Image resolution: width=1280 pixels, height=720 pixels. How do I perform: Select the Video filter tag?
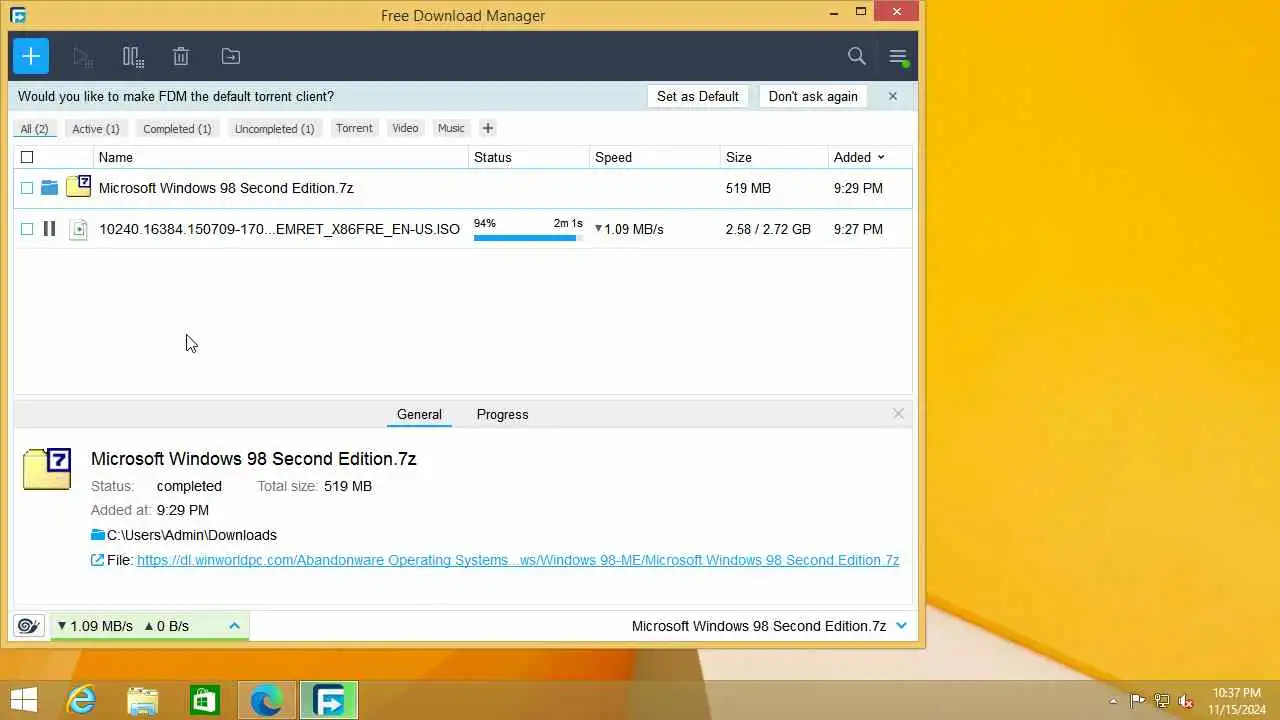(405, 128)
